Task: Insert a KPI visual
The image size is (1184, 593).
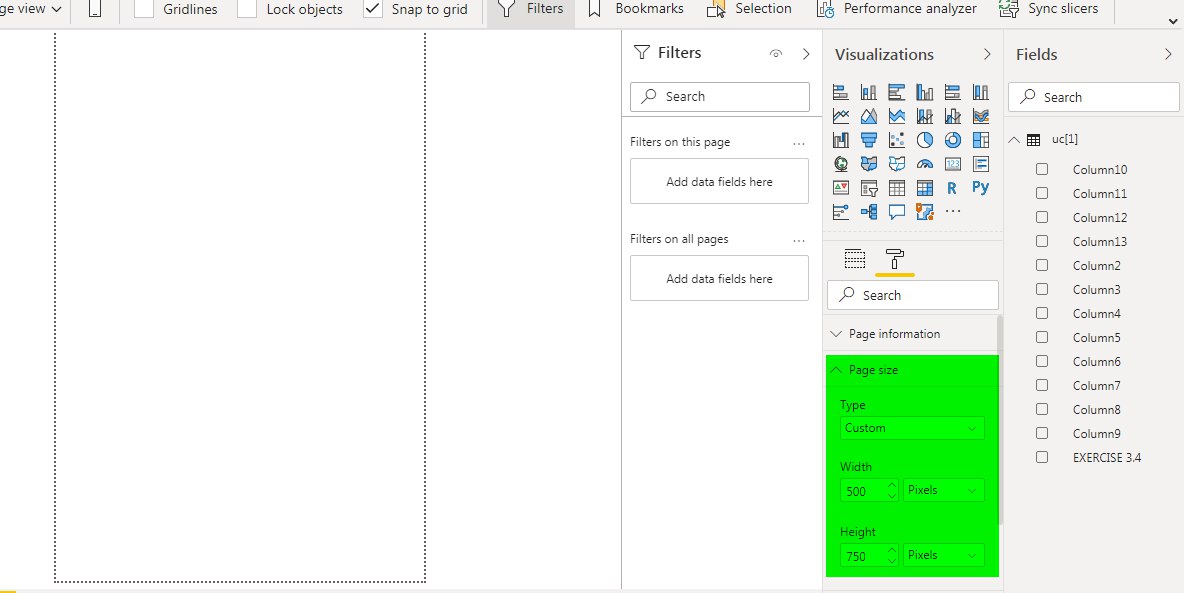Action: (x=840, y=187)
